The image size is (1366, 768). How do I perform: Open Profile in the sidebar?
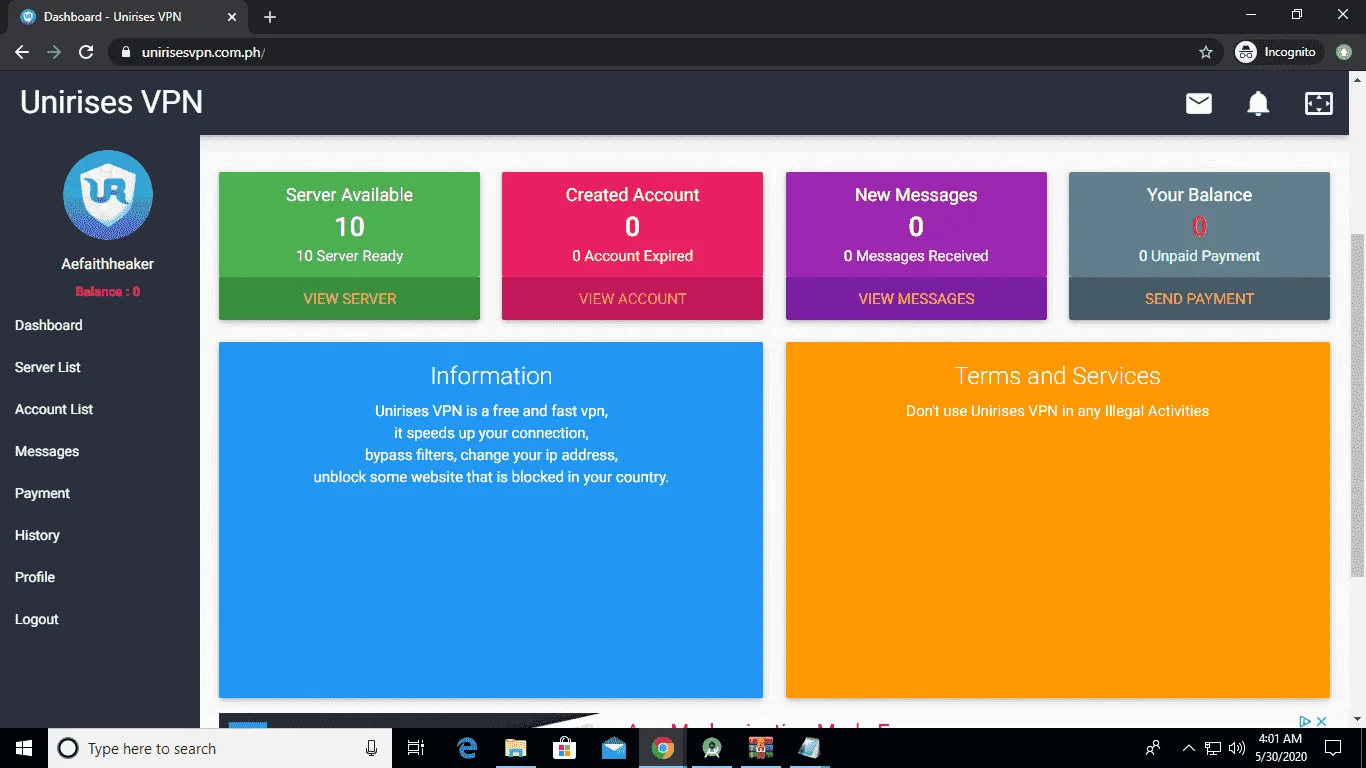[35, 577]
